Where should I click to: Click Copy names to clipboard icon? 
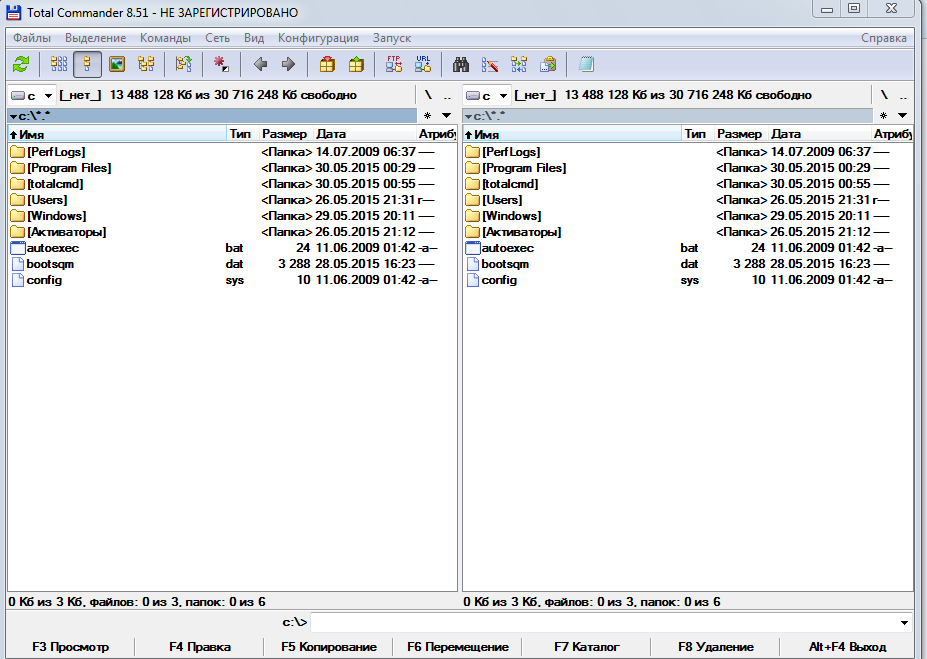point(548,64)
